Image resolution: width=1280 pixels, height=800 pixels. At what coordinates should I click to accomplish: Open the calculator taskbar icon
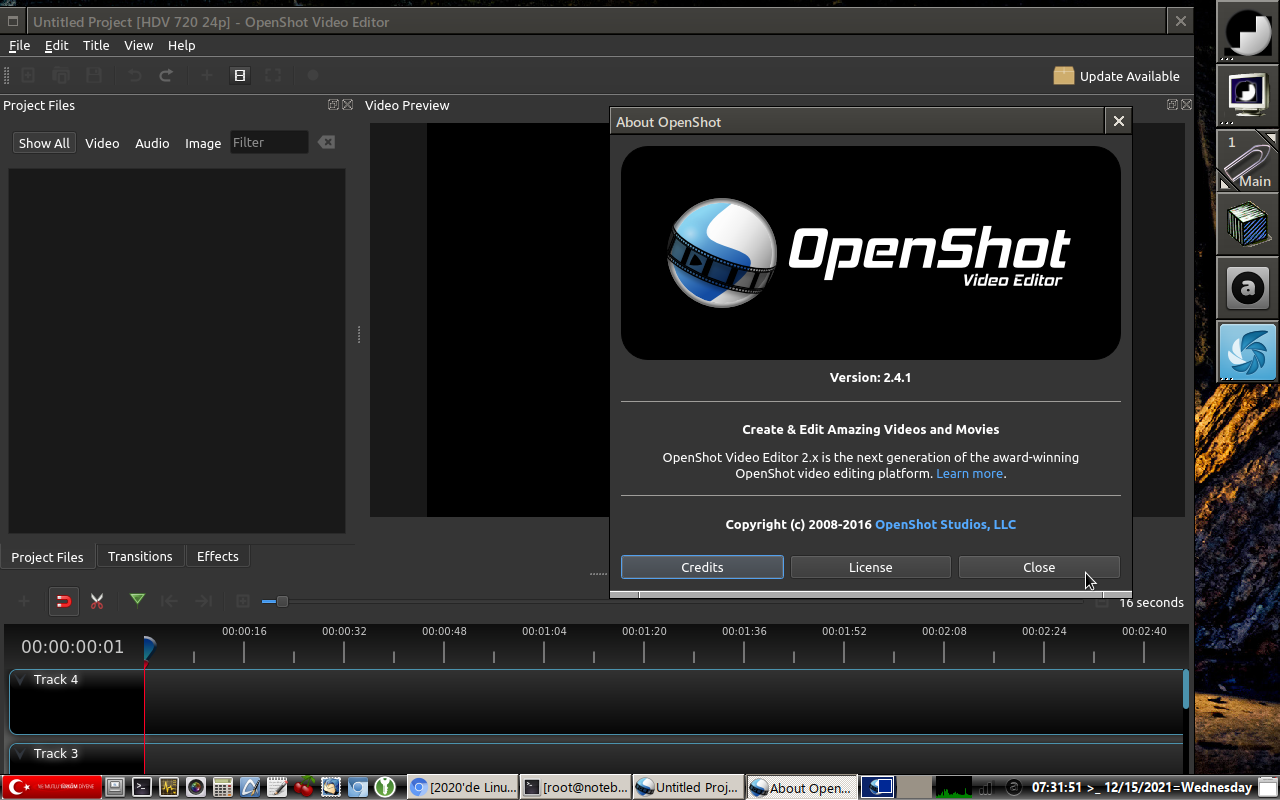223,787
